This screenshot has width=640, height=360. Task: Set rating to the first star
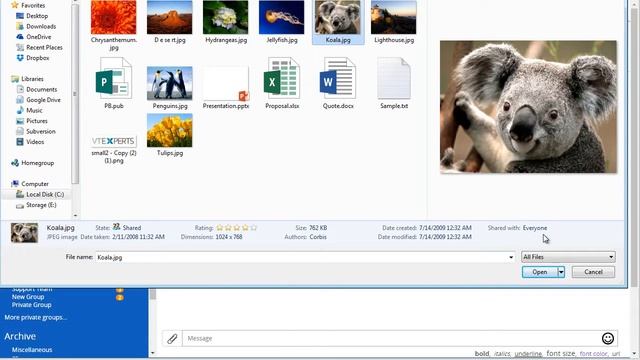click(x=220, y=228)
